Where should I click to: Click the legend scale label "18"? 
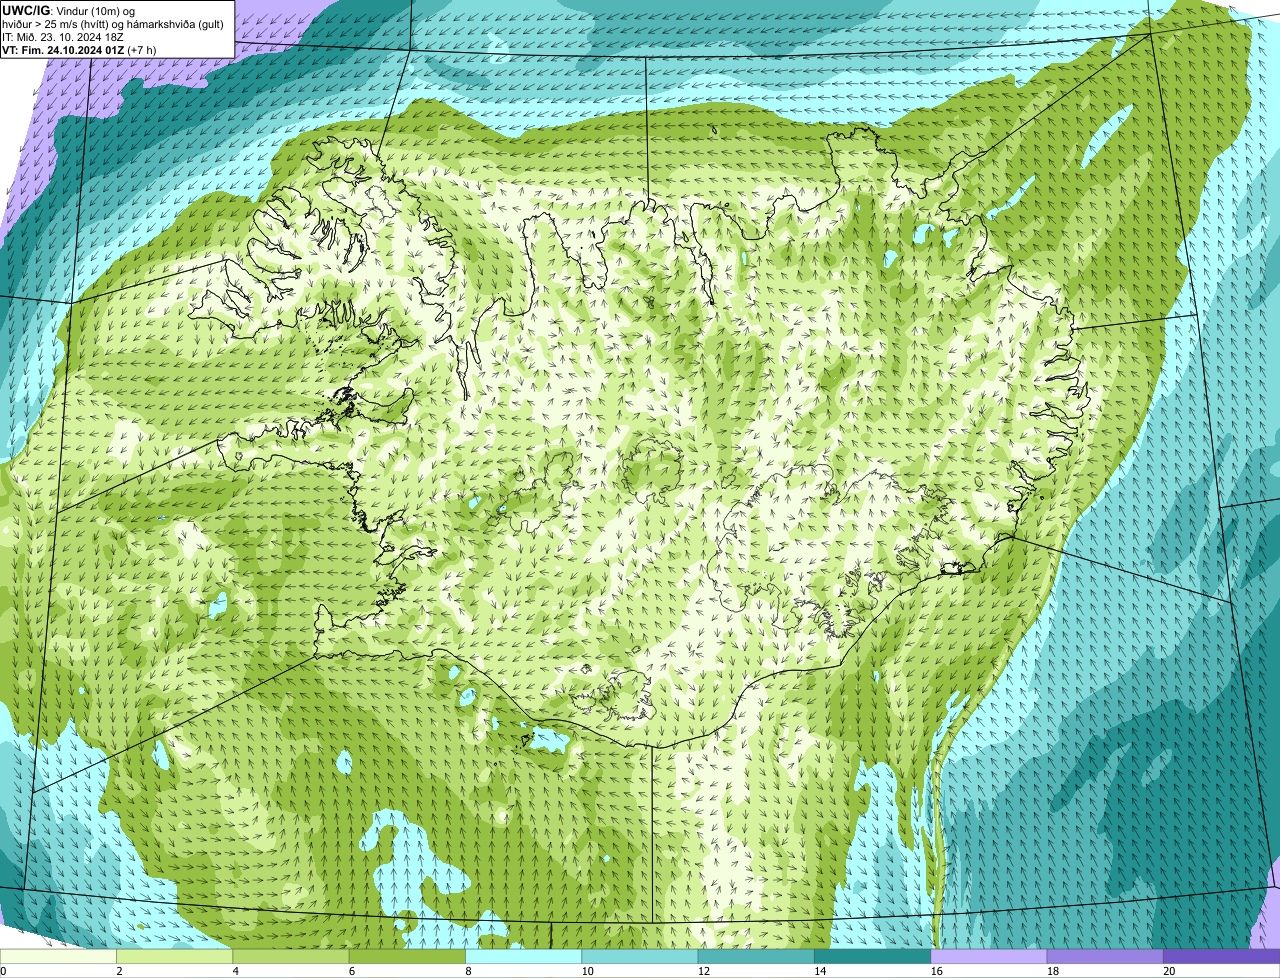1053,971
